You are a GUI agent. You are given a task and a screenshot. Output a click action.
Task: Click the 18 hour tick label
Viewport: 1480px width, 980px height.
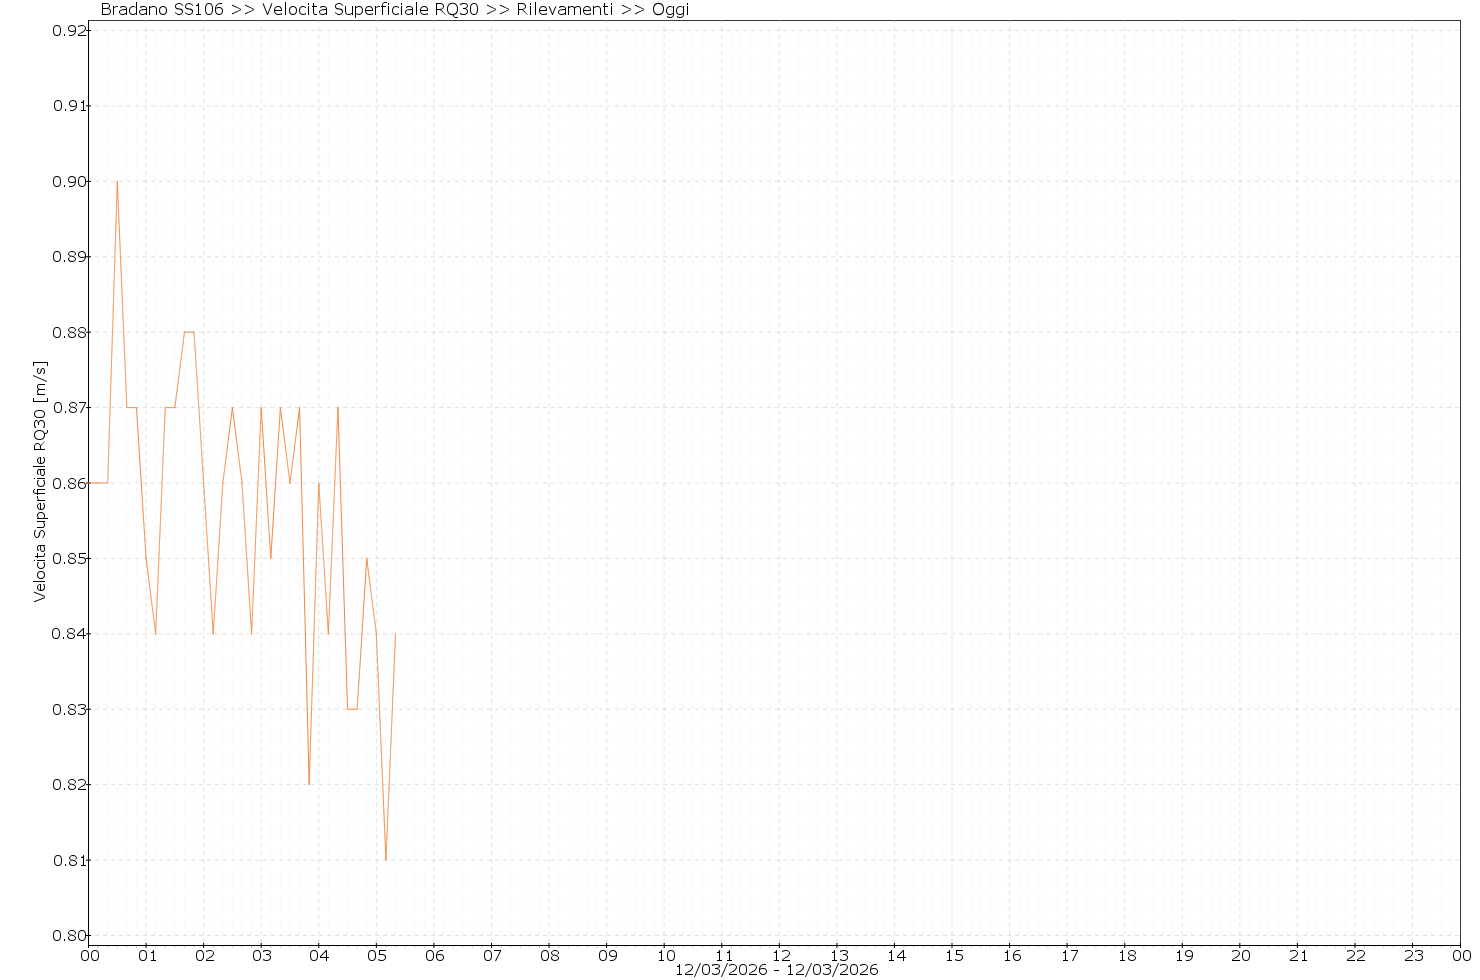(1127, 956)
